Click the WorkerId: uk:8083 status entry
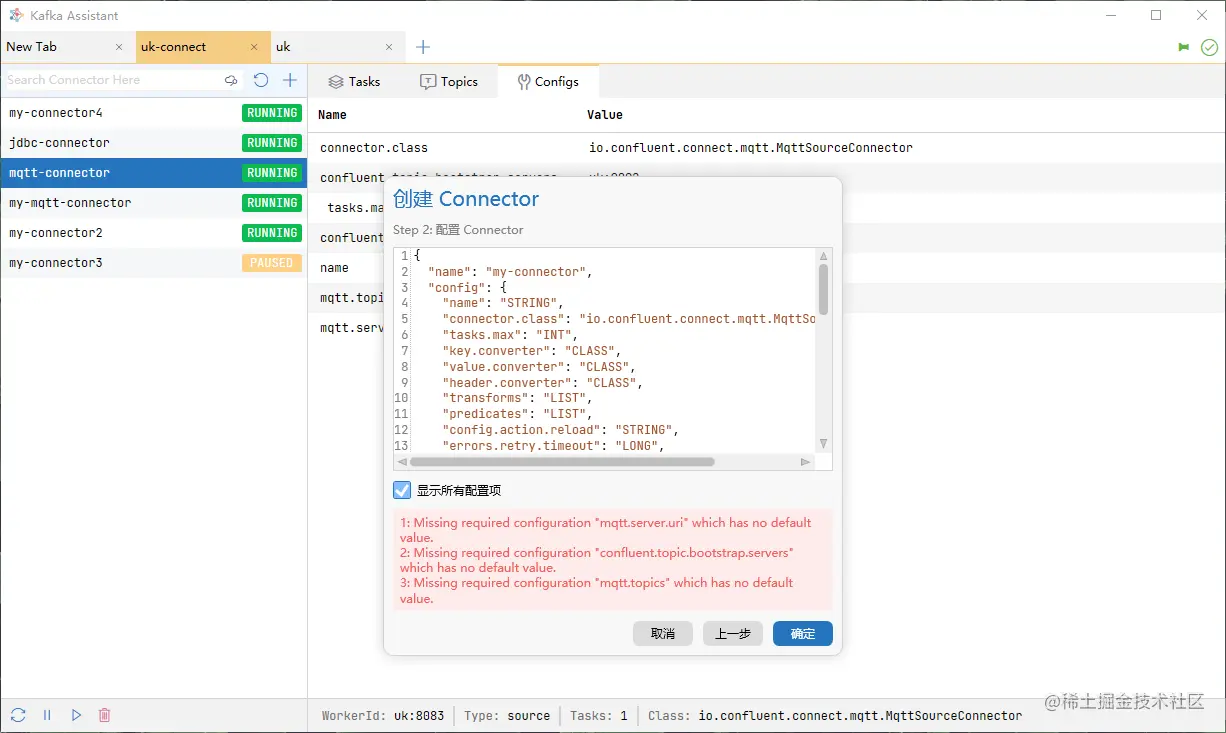 (383, 716)
